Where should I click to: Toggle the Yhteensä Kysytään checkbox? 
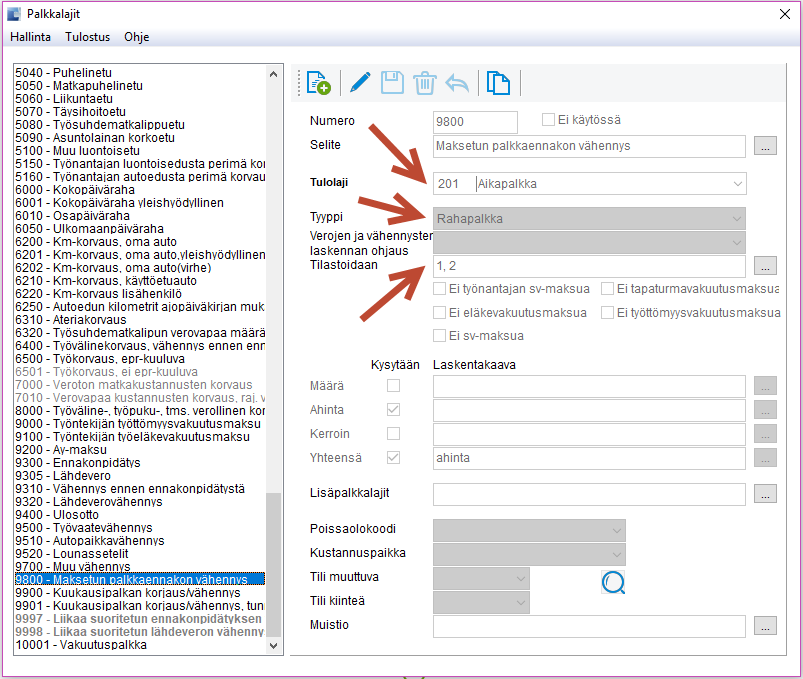tap(393, 457)
